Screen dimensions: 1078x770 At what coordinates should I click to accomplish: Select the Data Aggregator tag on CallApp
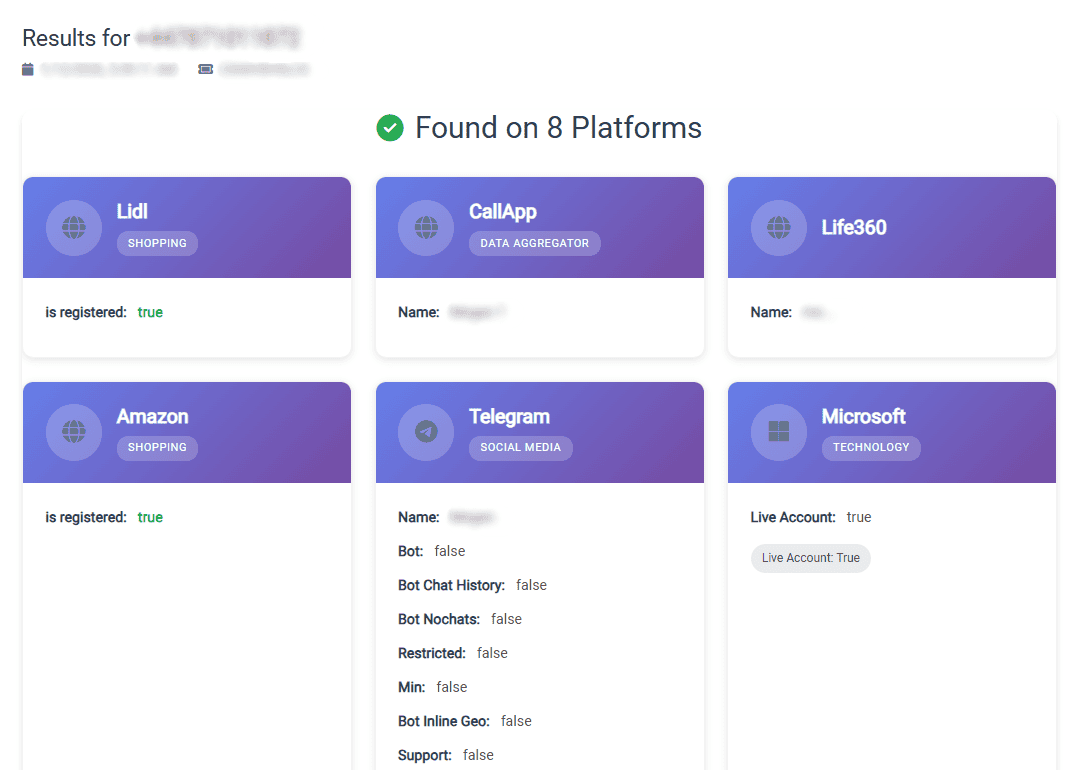(x=534, y=243)
